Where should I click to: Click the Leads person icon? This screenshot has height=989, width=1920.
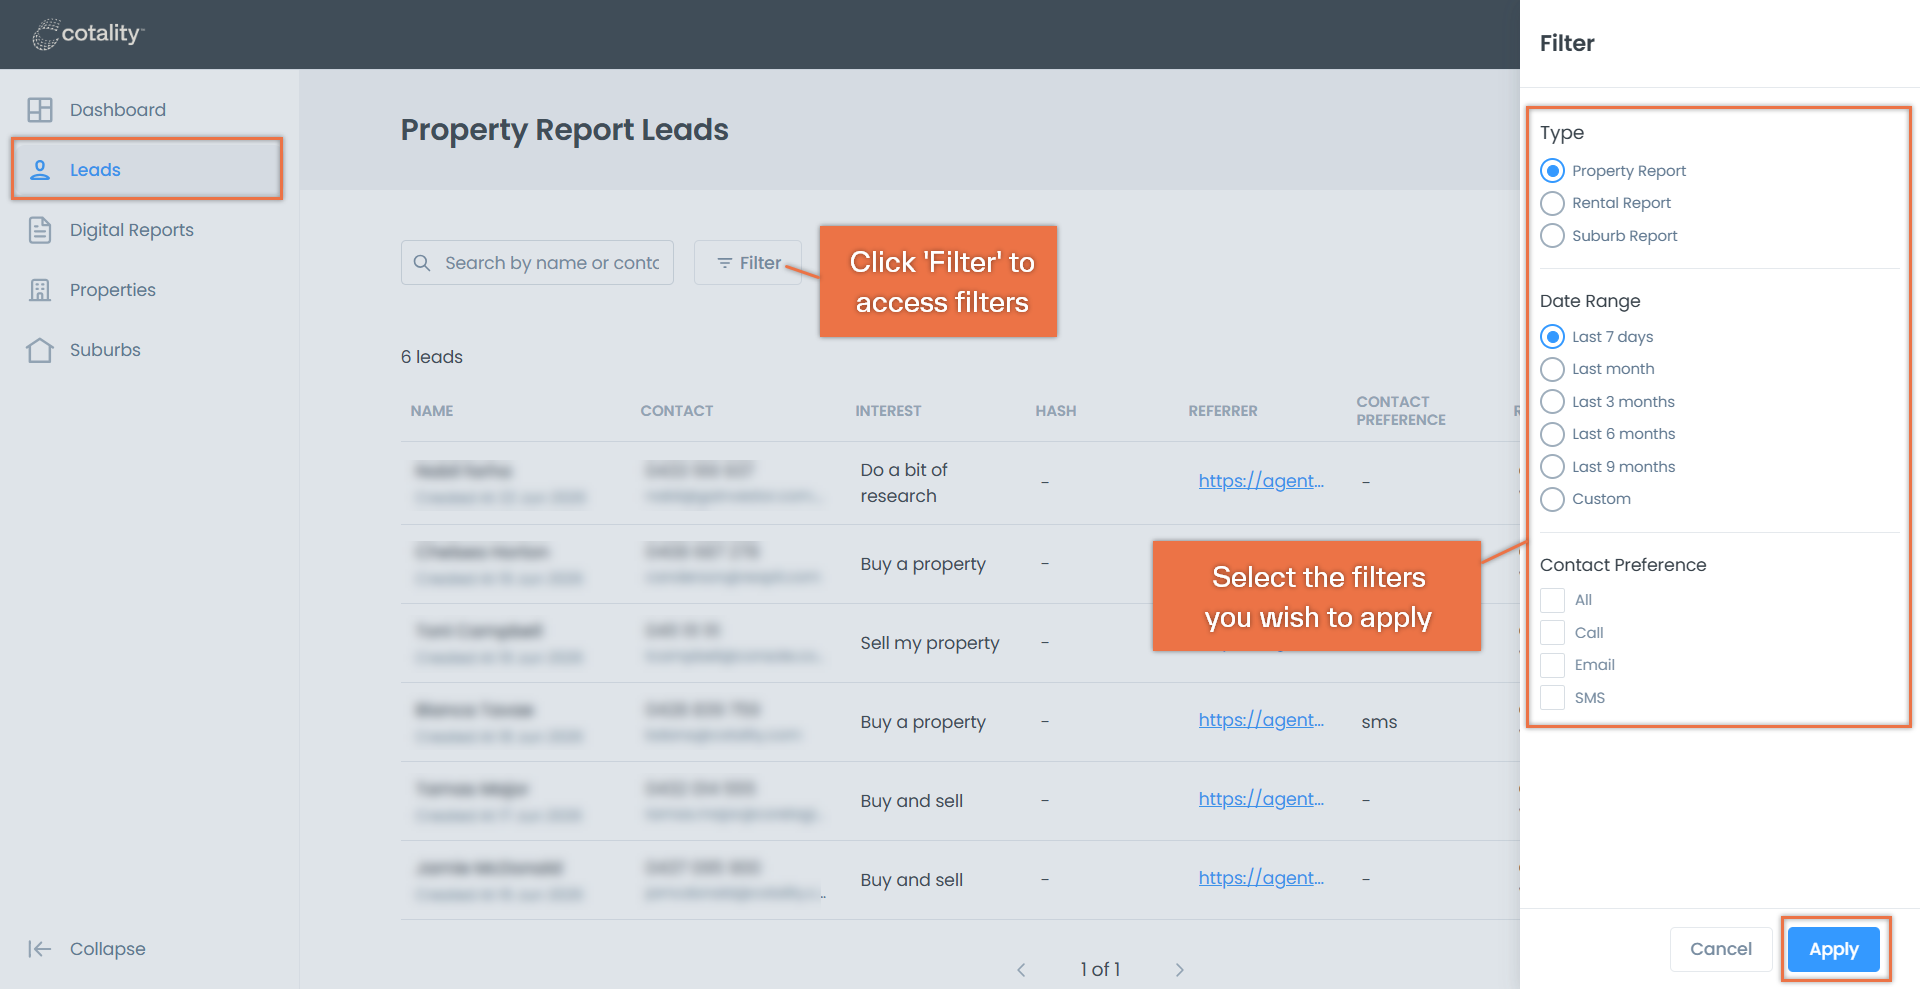click(40, 170)
